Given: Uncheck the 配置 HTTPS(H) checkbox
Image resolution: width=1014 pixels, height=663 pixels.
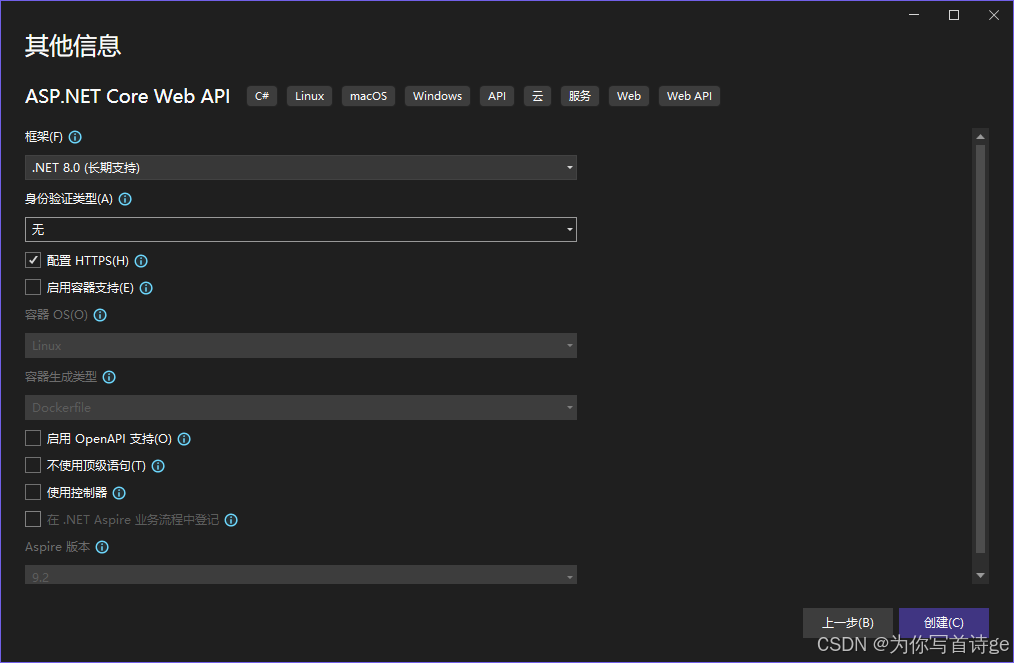Looking at the screenshot, I should pyautogui.click(x=33, y=260).
